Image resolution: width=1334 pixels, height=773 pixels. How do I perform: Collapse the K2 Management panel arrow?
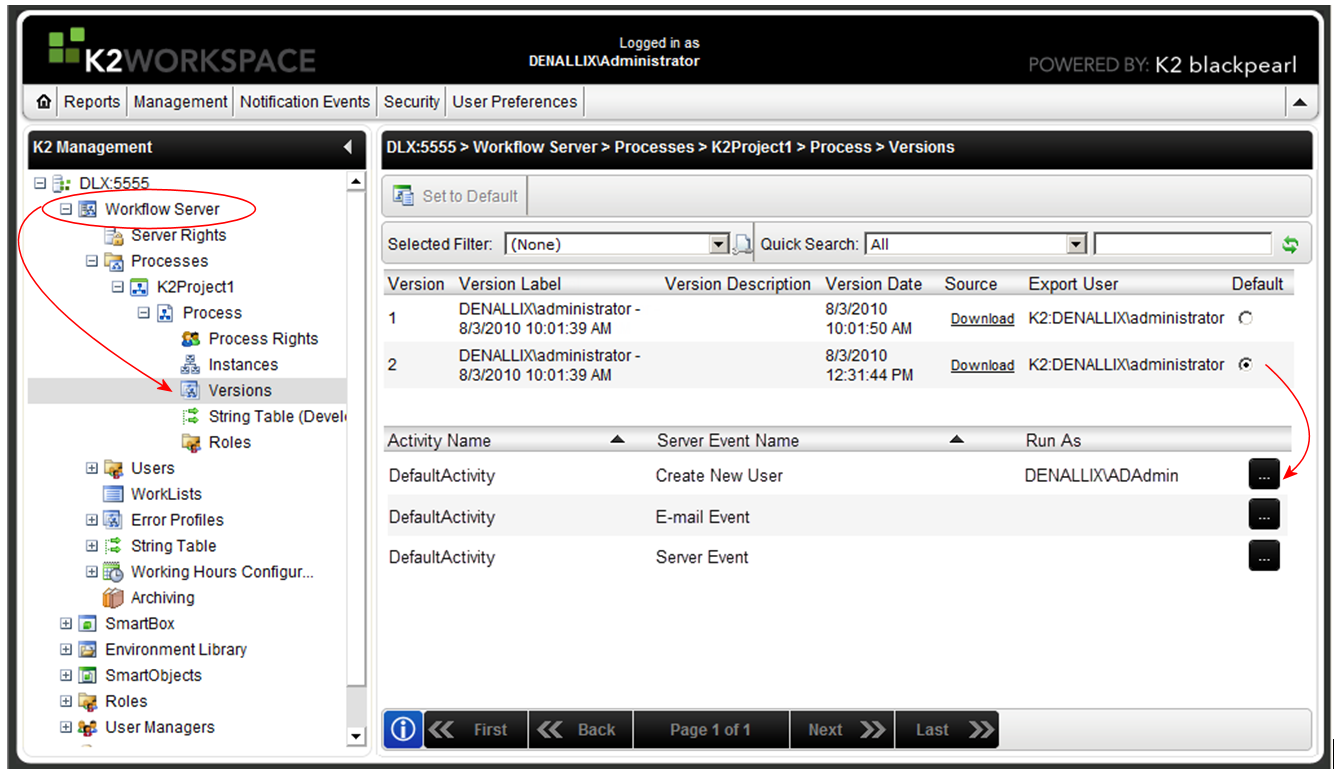coord(348,147)
